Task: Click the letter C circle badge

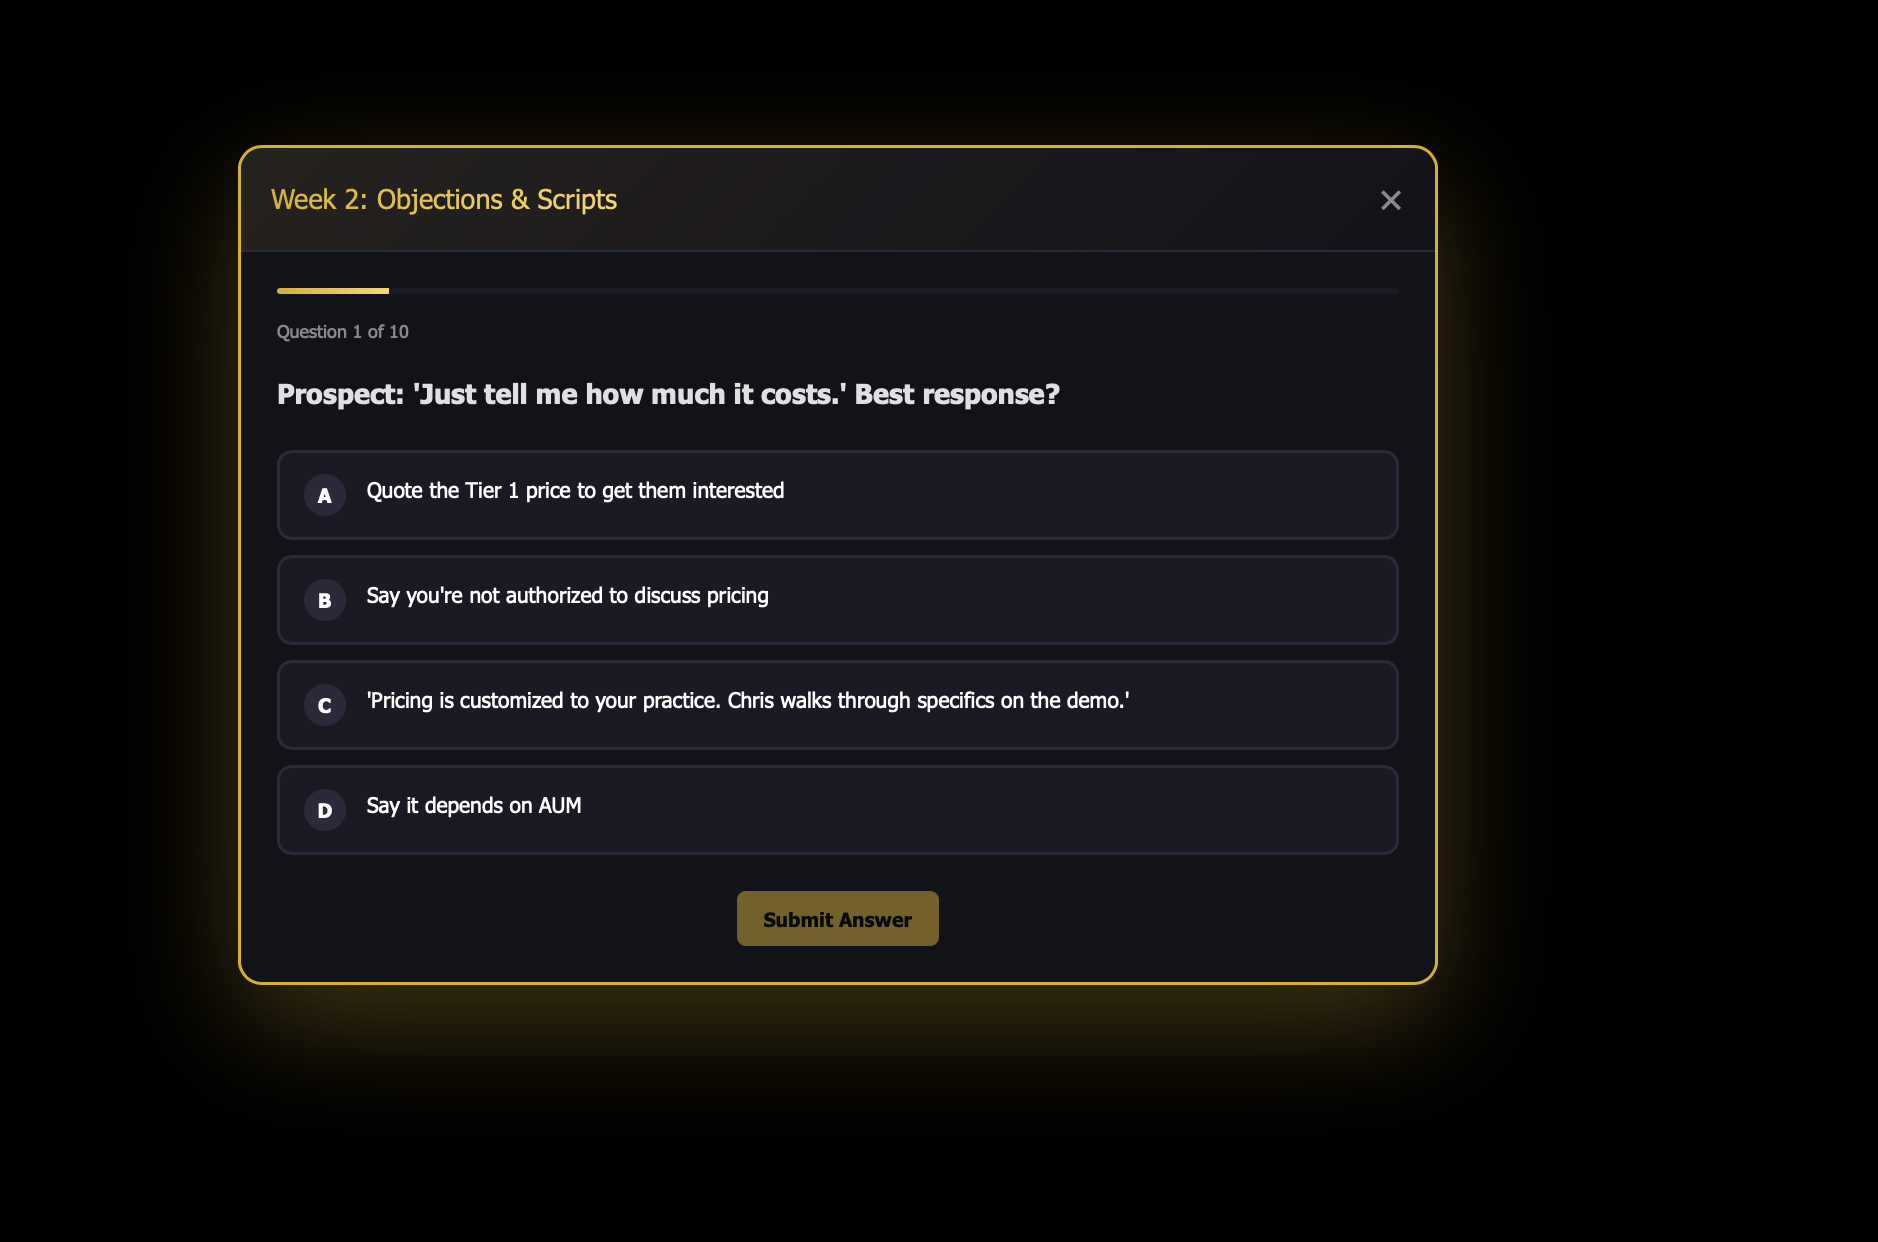Action: (x=324, y=705)
